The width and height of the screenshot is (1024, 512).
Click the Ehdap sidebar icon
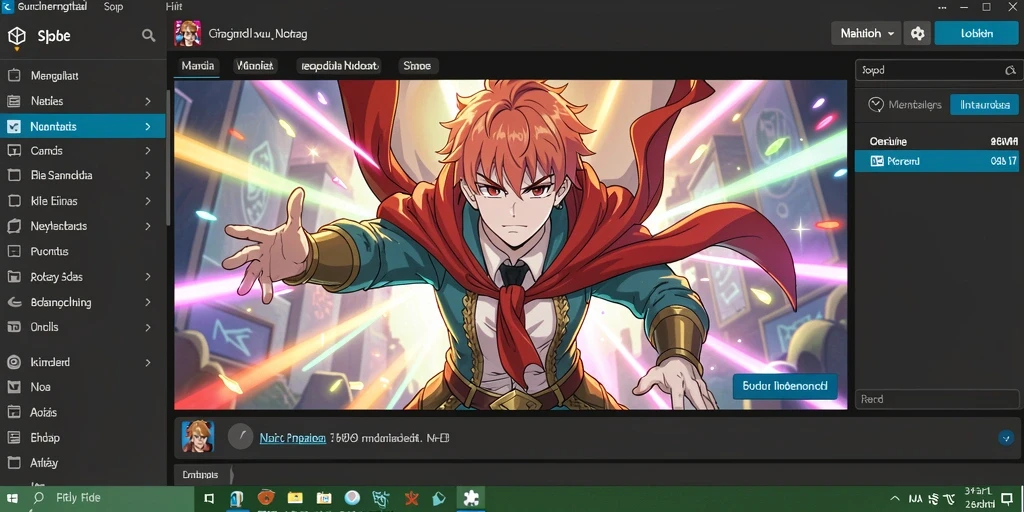pyautogui.click(x=14, y=438)
